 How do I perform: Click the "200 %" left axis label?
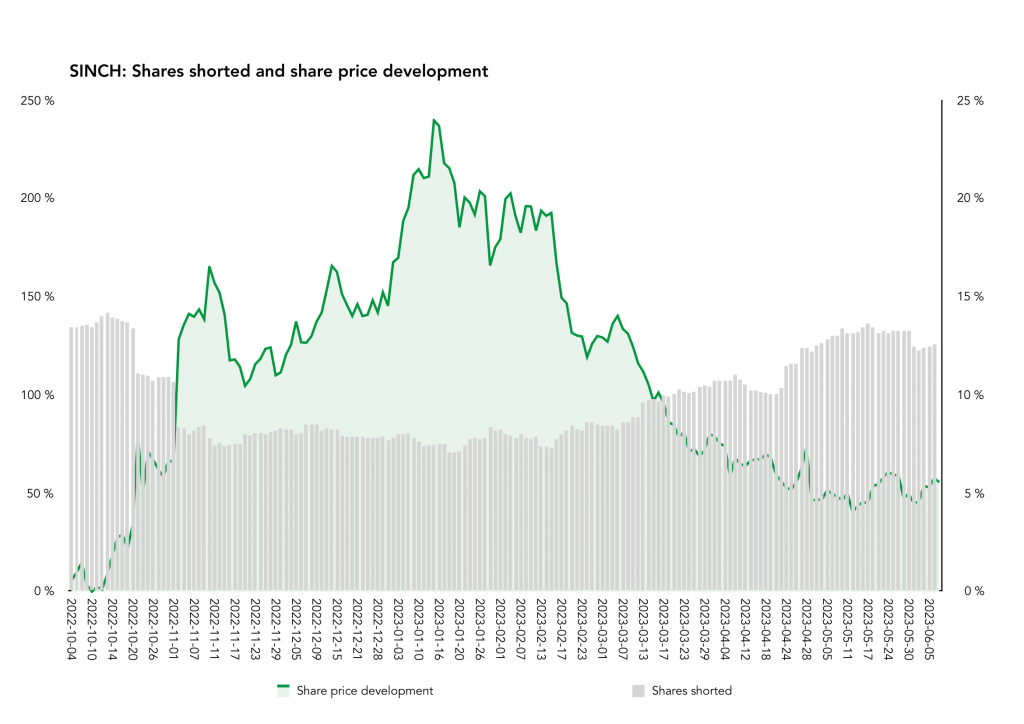tap(38, 198)
